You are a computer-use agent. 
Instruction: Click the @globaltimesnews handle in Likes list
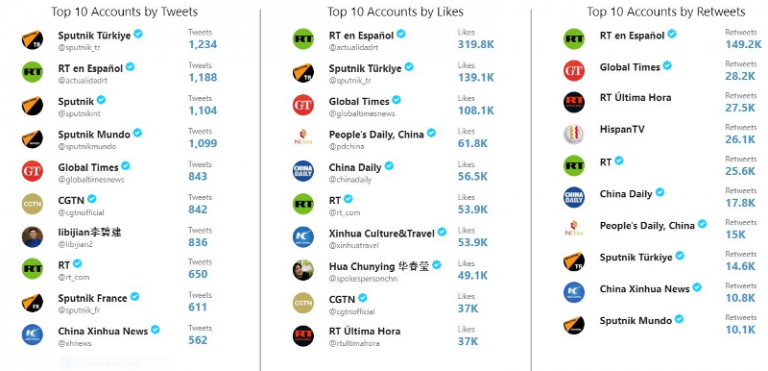[362, 114]
